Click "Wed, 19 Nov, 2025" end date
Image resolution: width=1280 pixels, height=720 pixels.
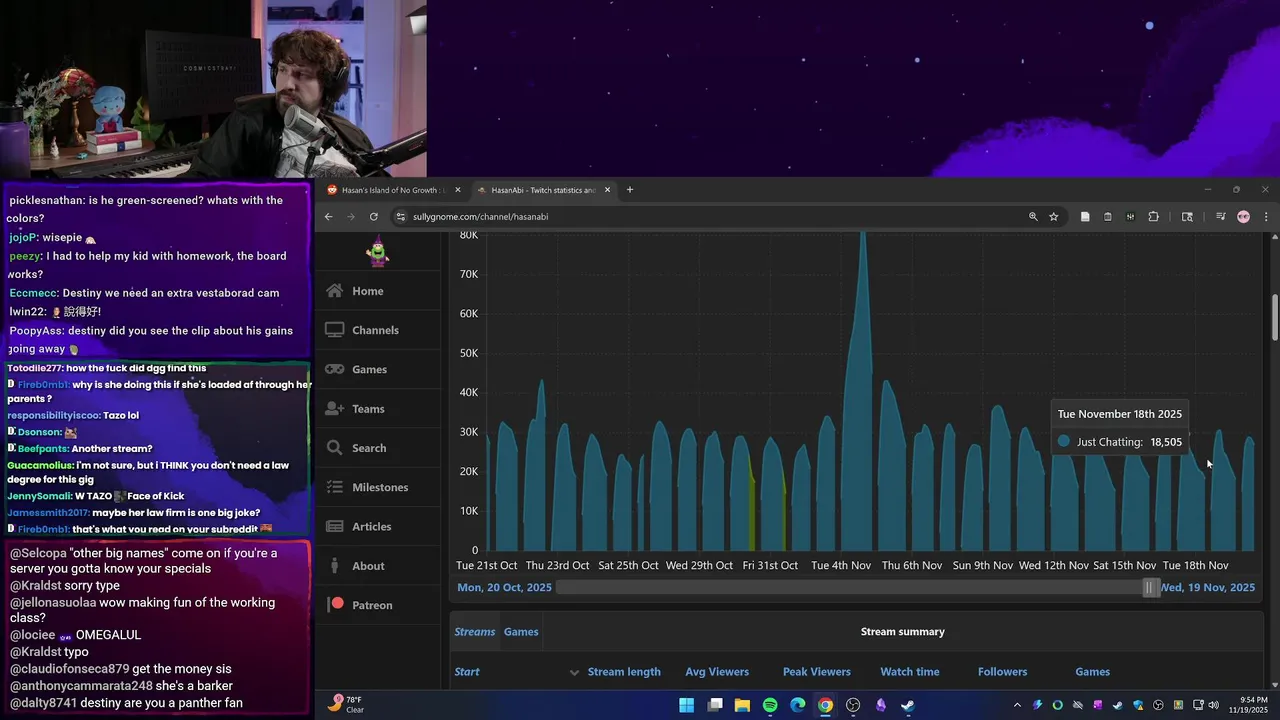tap(1207, 588)
